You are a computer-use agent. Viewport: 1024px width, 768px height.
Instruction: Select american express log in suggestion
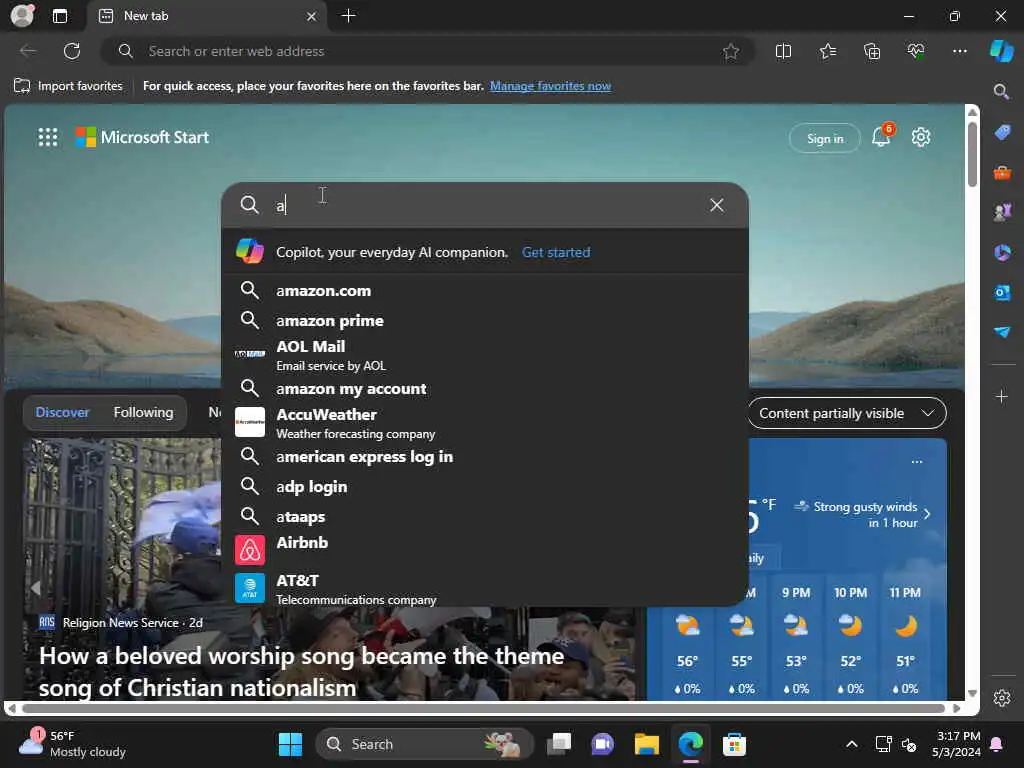tap(485, 456)
